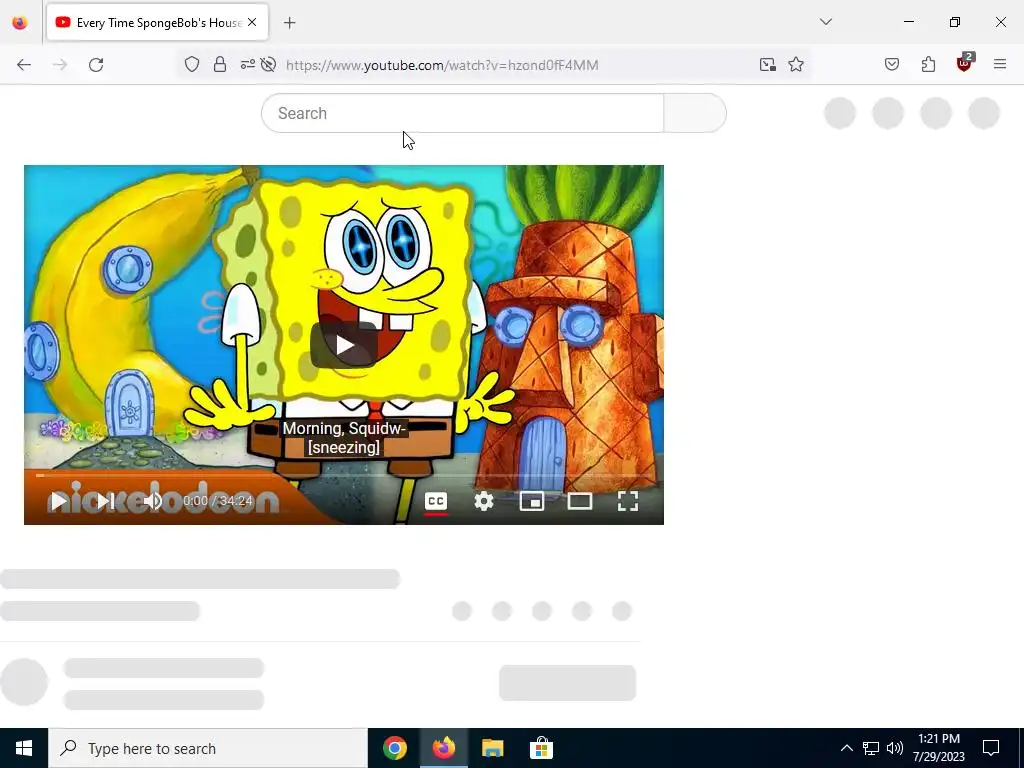
Task: Bookmark this page with star icon
Action: 795,65
